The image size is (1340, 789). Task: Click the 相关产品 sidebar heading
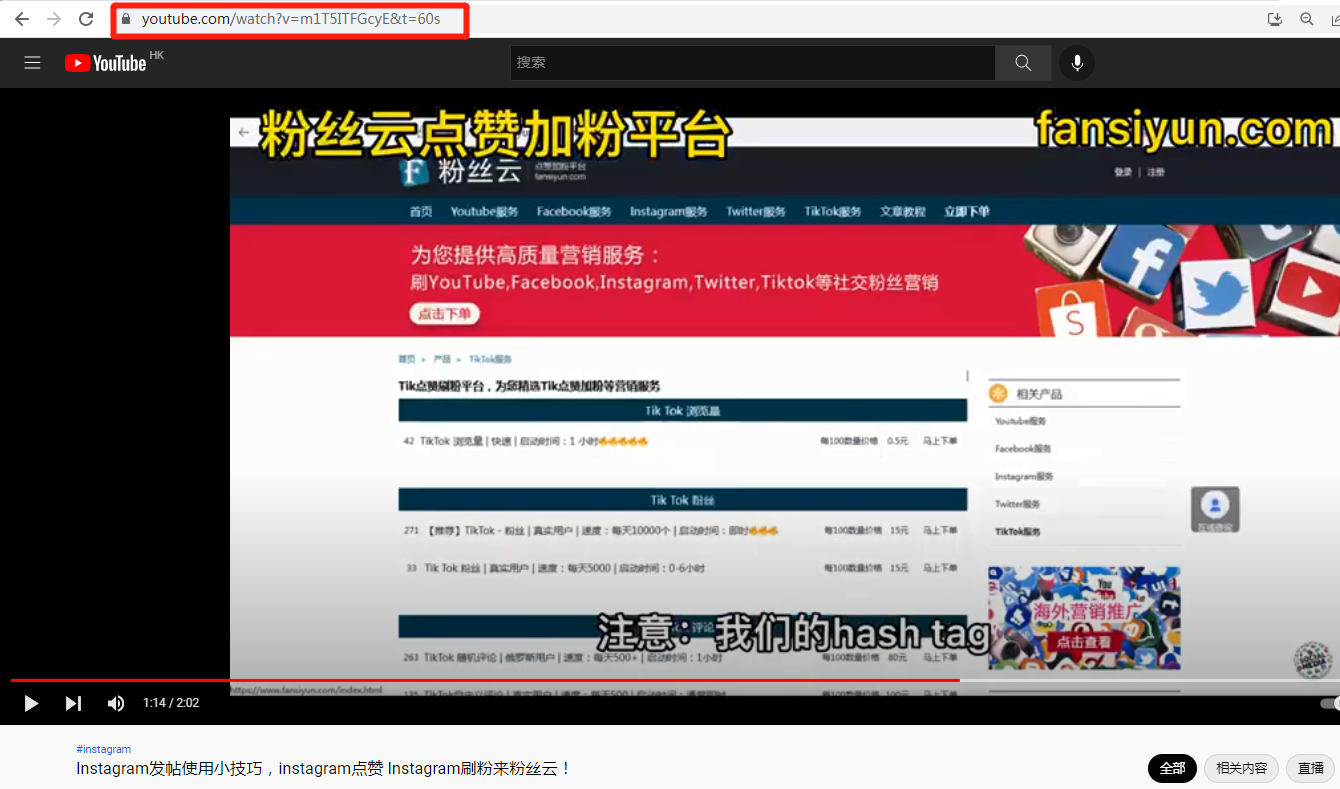pos(1039,394)
